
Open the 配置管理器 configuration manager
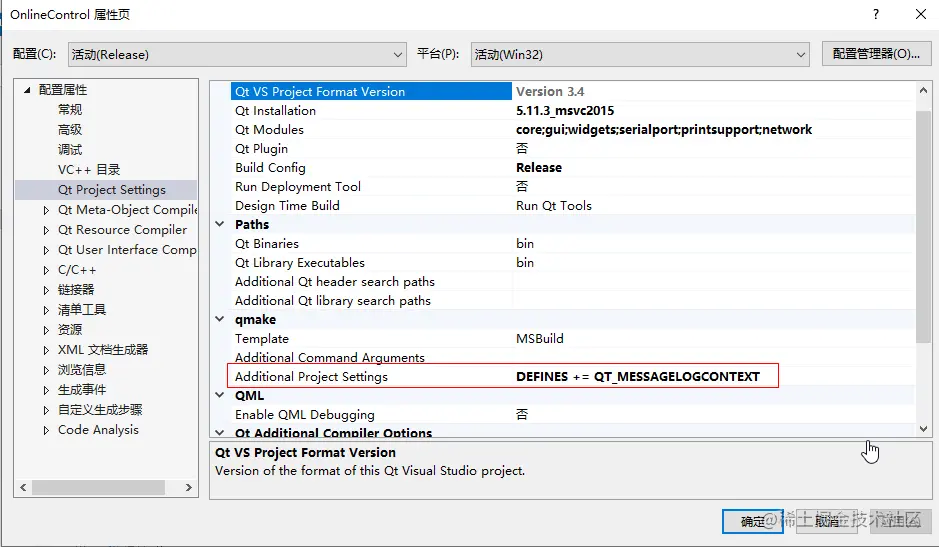[x=876, y=54]
